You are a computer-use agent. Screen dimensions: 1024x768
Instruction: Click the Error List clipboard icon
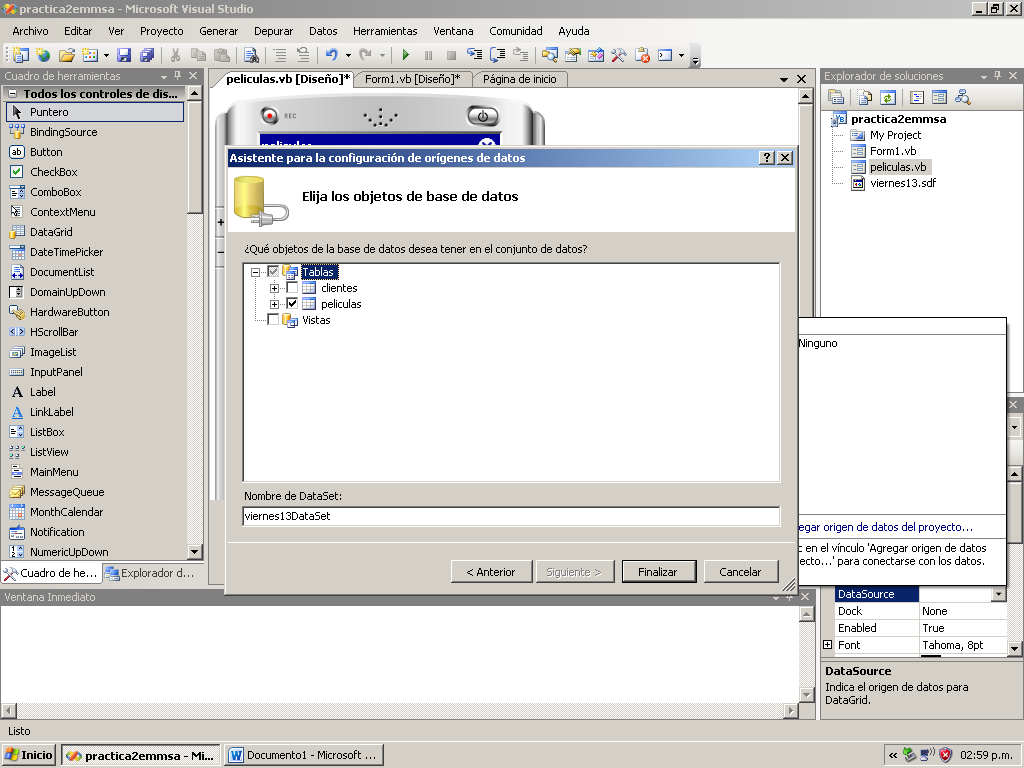click(x=642, y=56)
